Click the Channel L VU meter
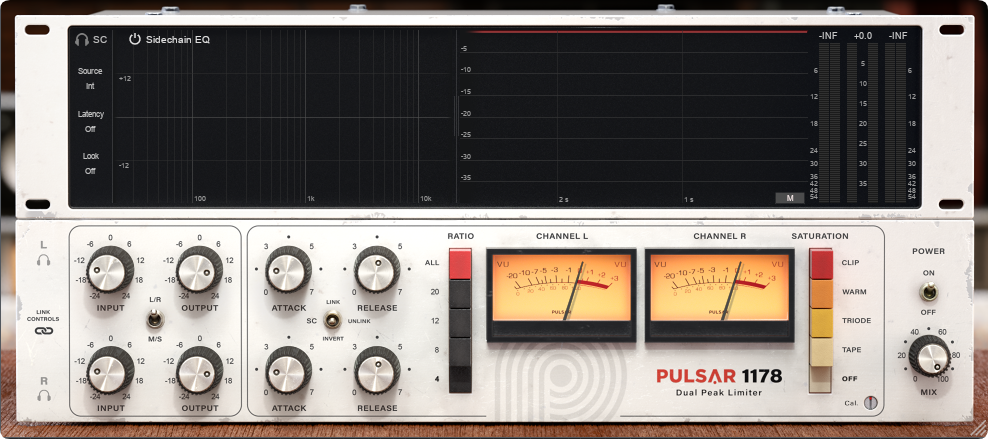 [x=561, y=294]
